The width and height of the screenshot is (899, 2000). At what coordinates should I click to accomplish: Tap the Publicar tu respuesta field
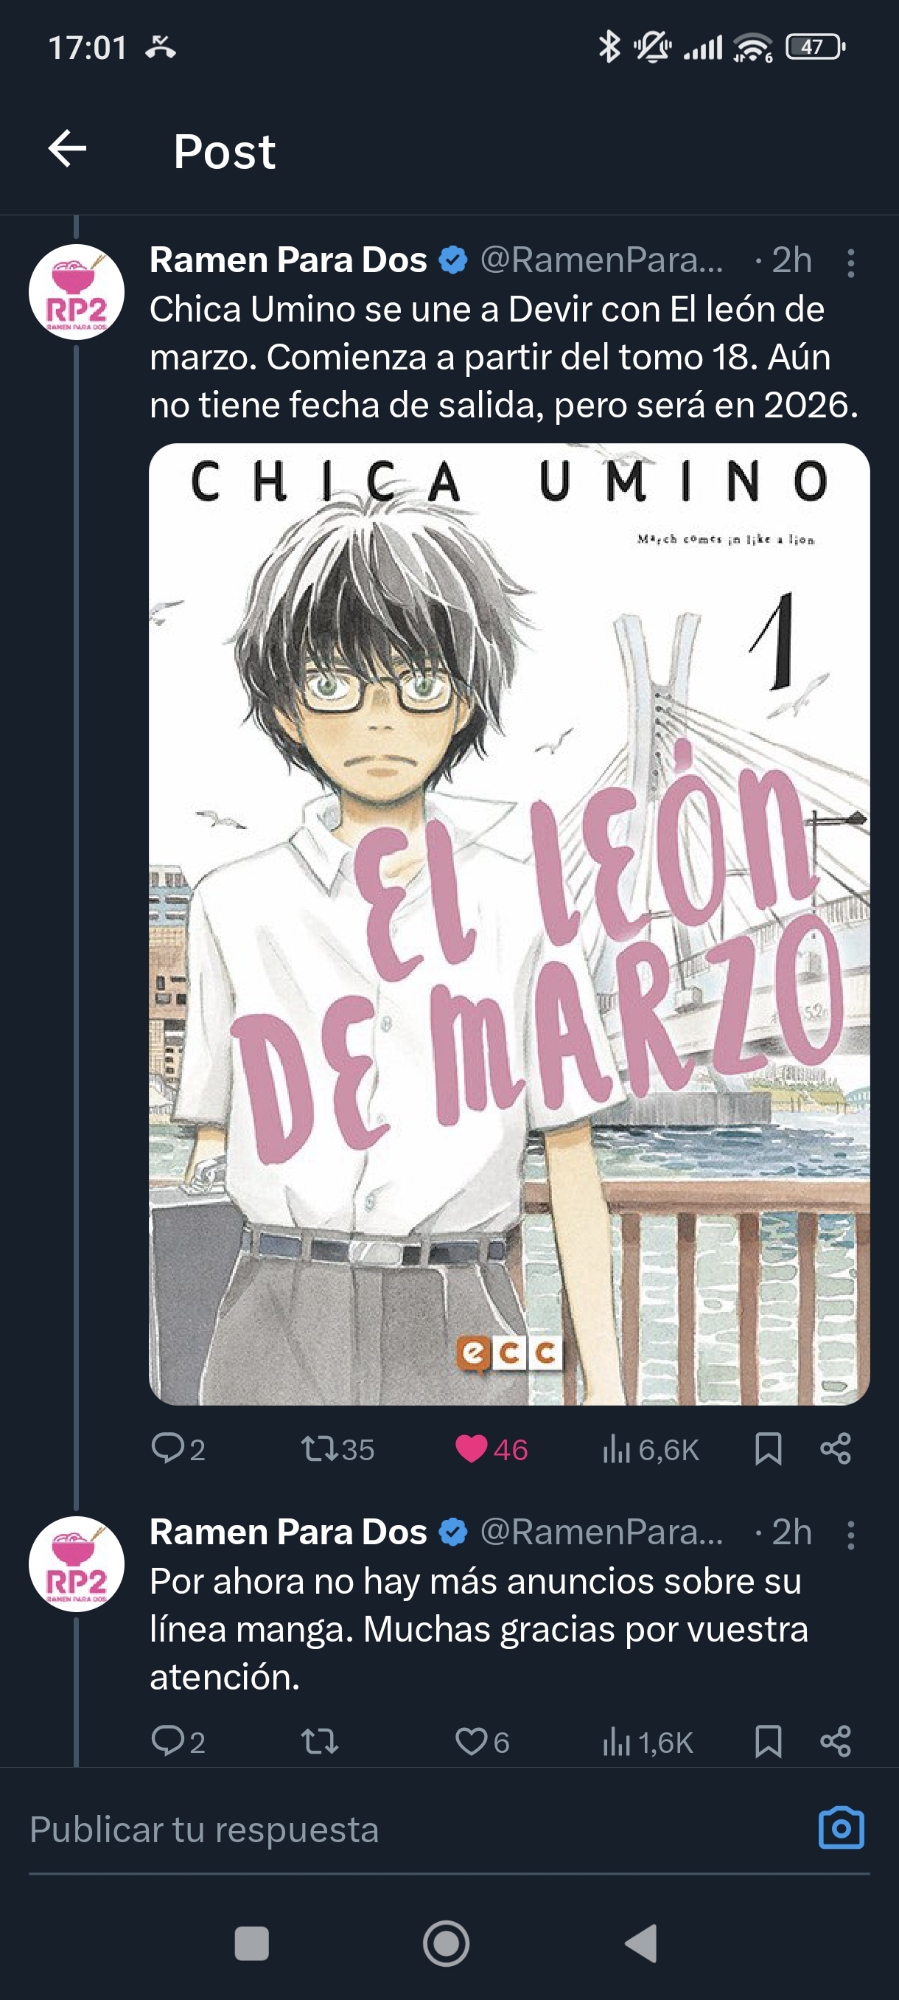[410, 1829]
